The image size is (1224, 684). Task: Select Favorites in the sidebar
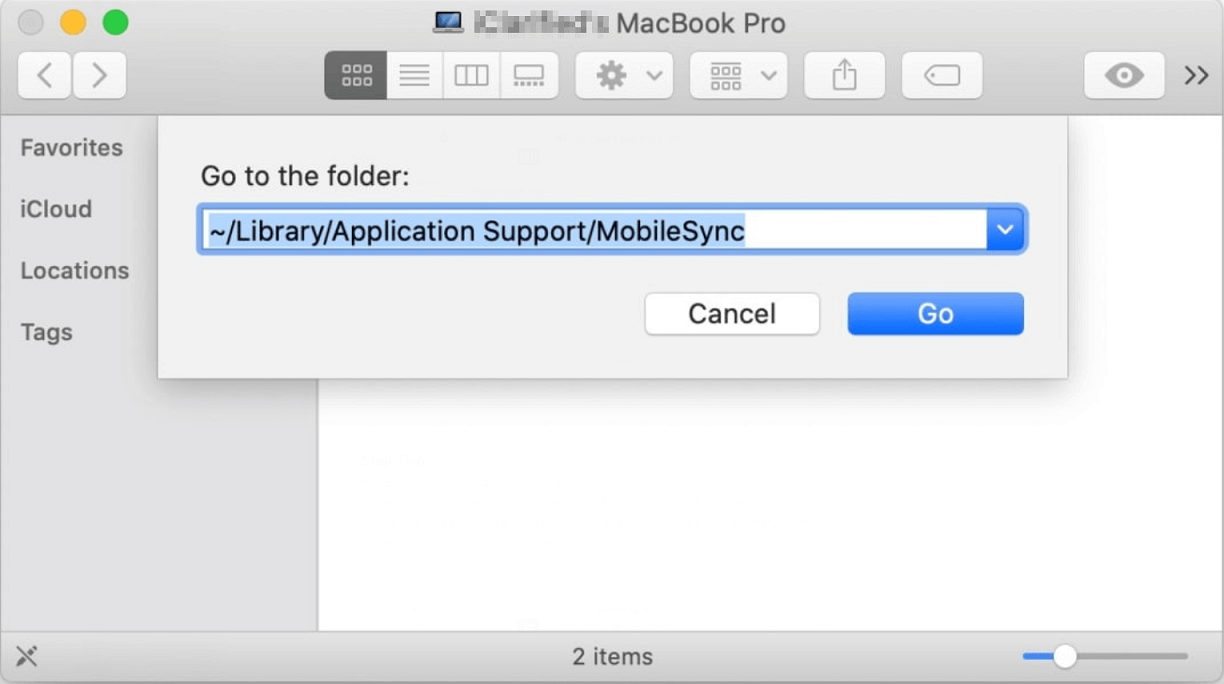tap(72, 148)
